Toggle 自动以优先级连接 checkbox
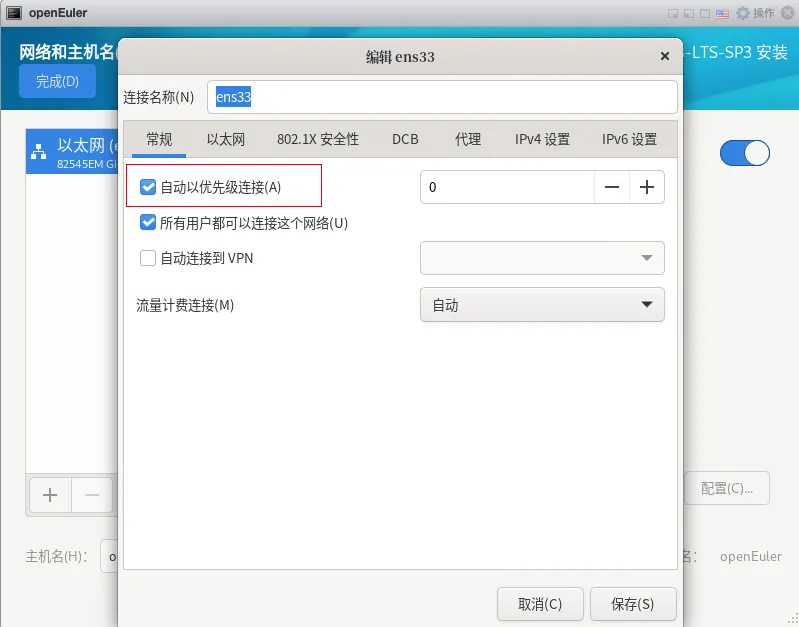Screen dimensions: 799x627 (x=148, y=187)
